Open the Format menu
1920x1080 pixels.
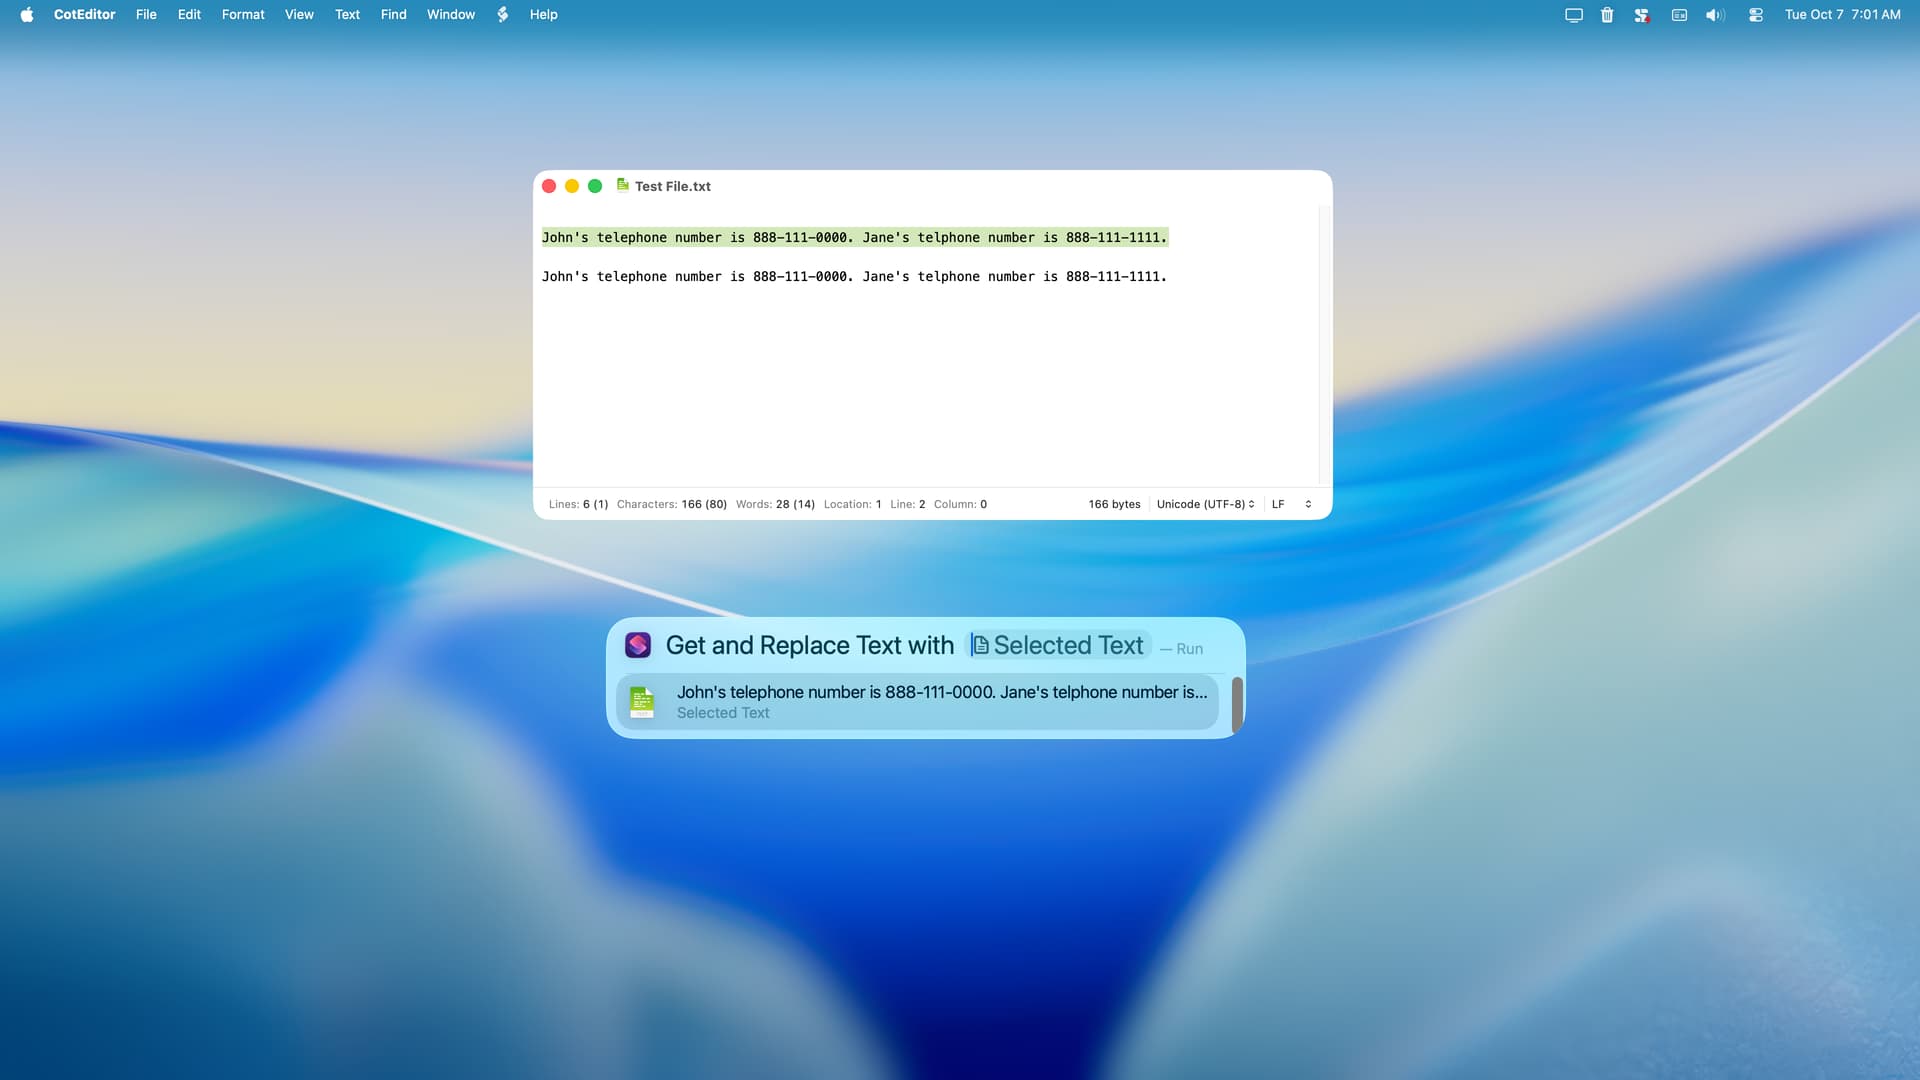[243, 14]
